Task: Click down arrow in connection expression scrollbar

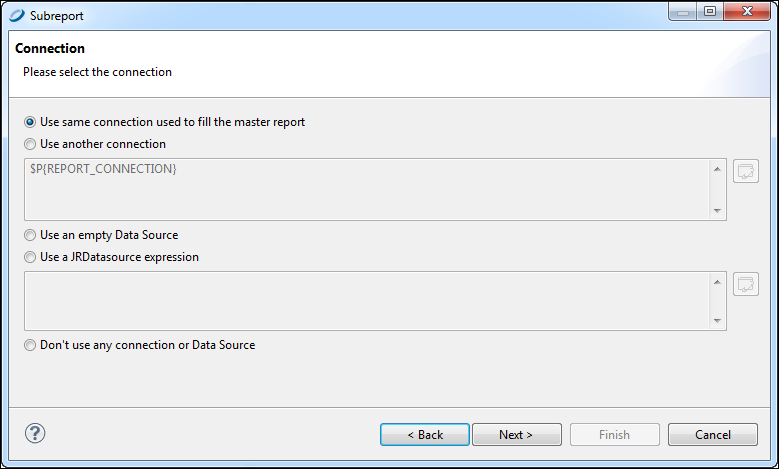Action: (717, 211)
